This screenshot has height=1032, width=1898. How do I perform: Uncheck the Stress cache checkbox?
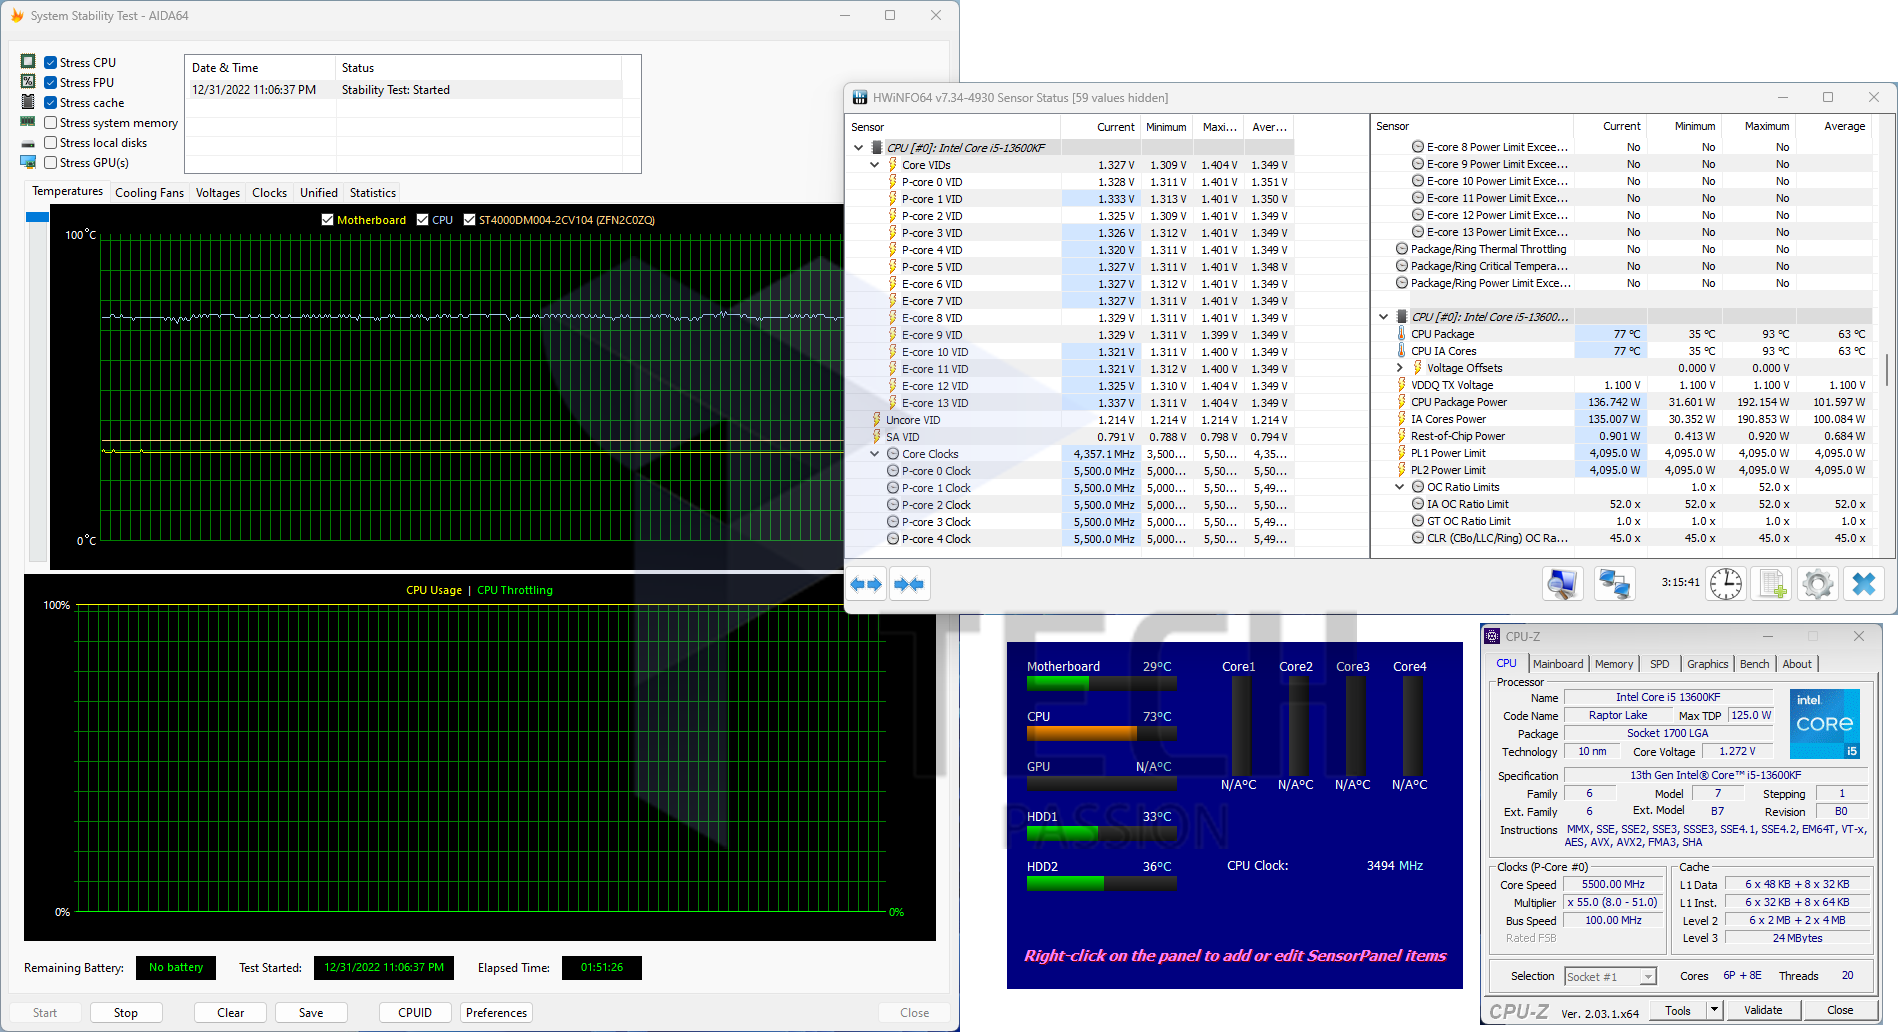pyautogui.click(x=51, y=103)
